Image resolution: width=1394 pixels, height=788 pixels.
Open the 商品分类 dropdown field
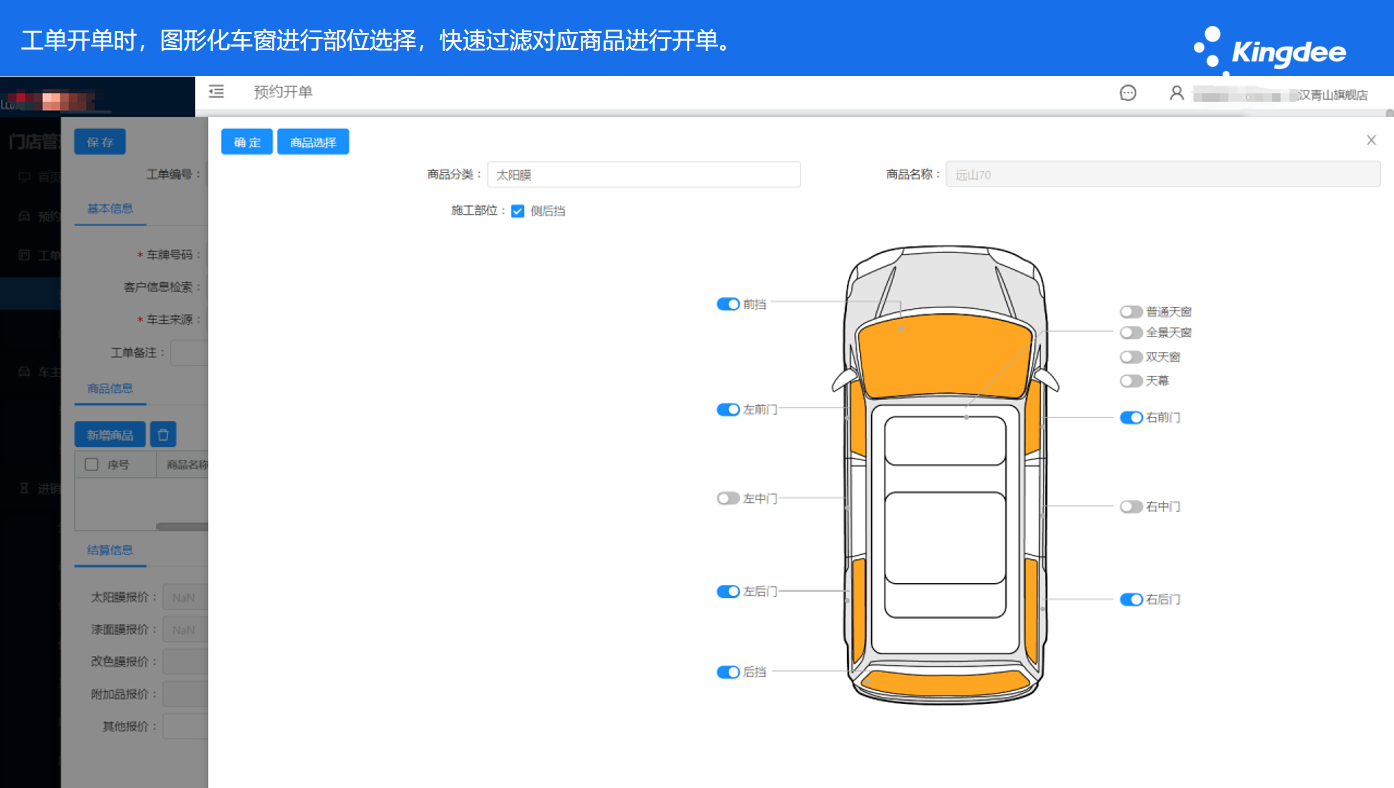(x=643, y=175)
